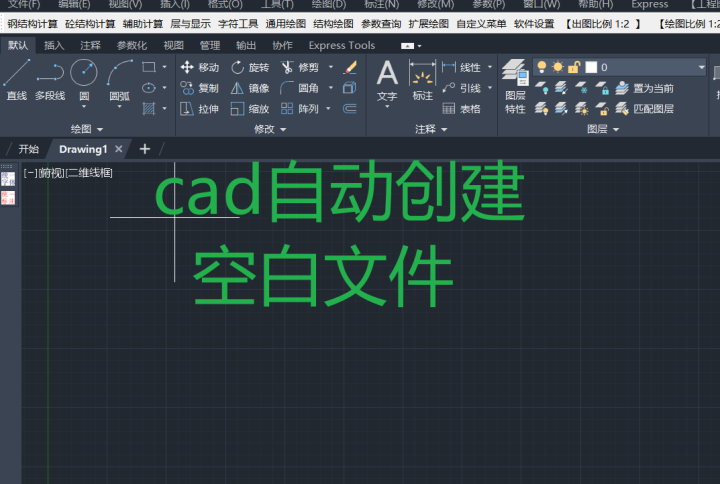
Task: Activate the Copy (复制) command
Action: (199, 88)
